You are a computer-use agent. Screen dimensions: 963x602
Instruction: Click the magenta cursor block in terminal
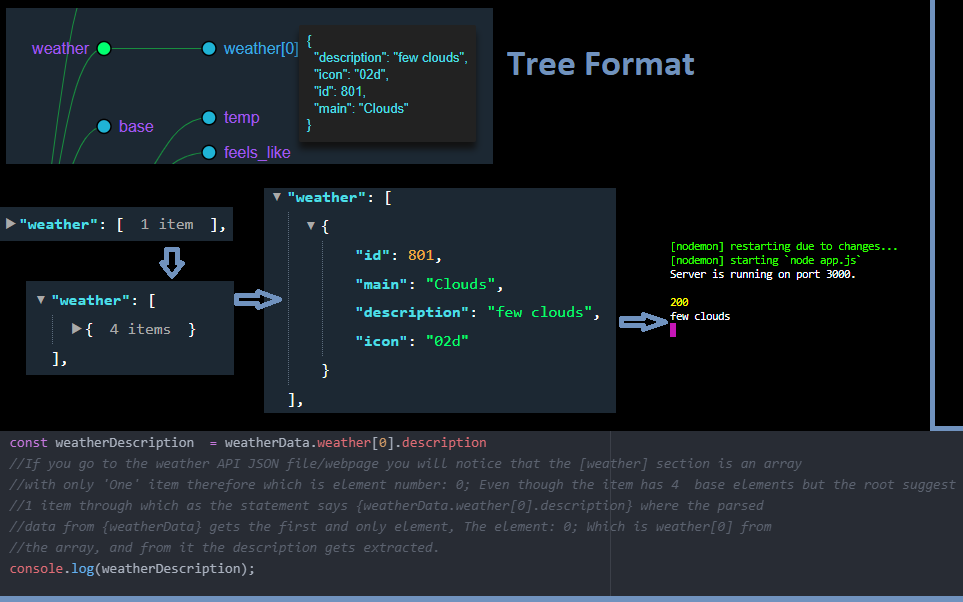coord(673,328)
